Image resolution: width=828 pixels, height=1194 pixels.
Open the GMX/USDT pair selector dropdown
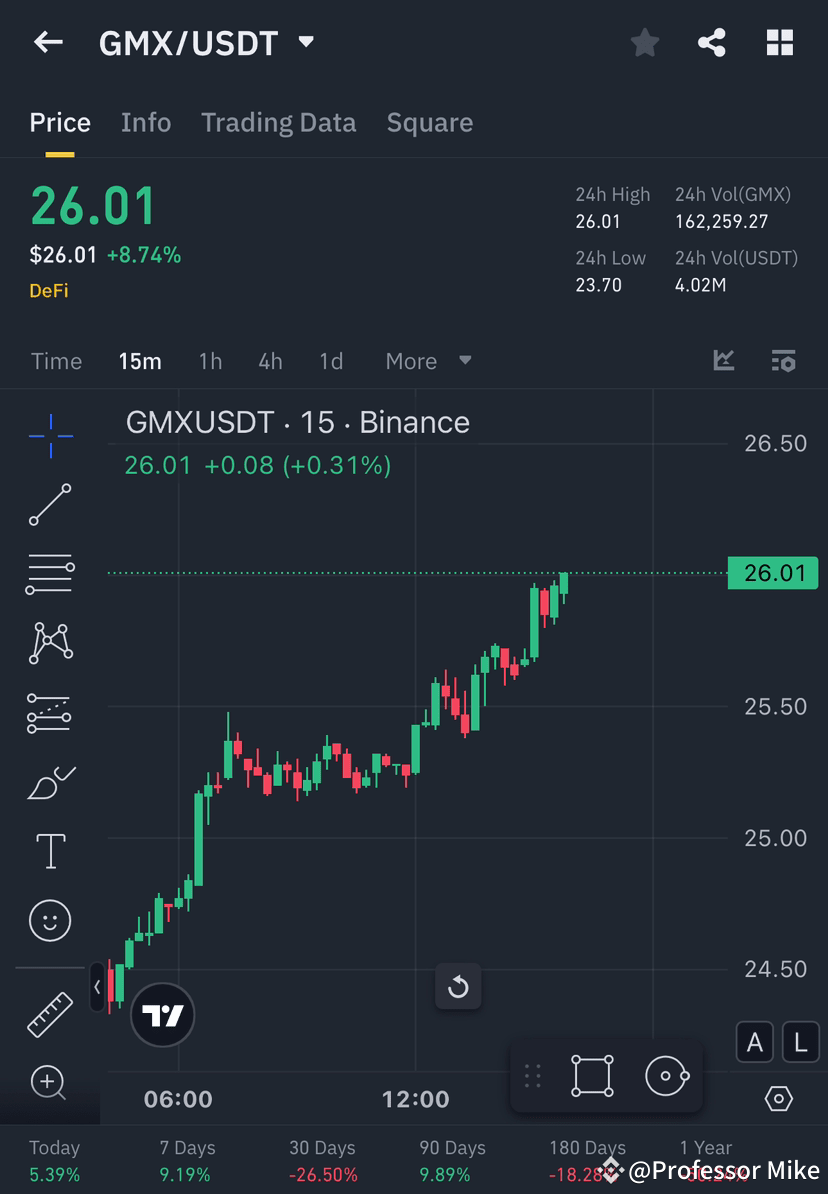click(x=305, y=42)
